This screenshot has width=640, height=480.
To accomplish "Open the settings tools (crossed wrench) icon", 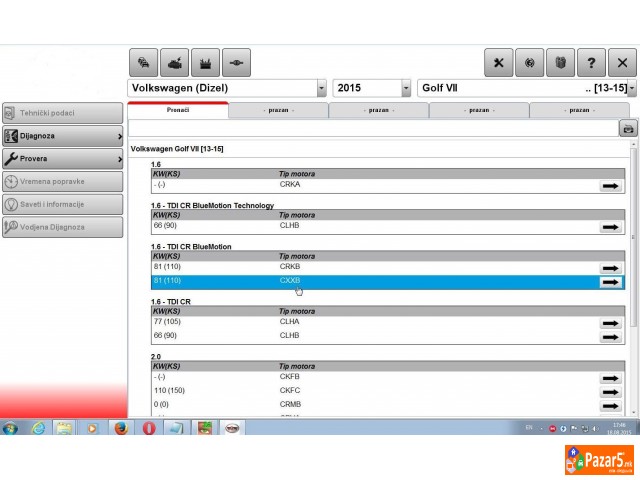I will (498, 62).
